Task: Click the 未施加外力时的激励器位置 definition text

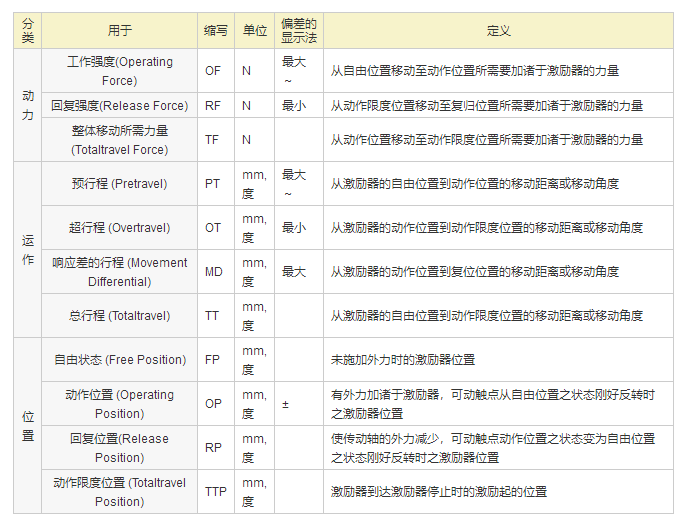Action: tap(402, 360)
